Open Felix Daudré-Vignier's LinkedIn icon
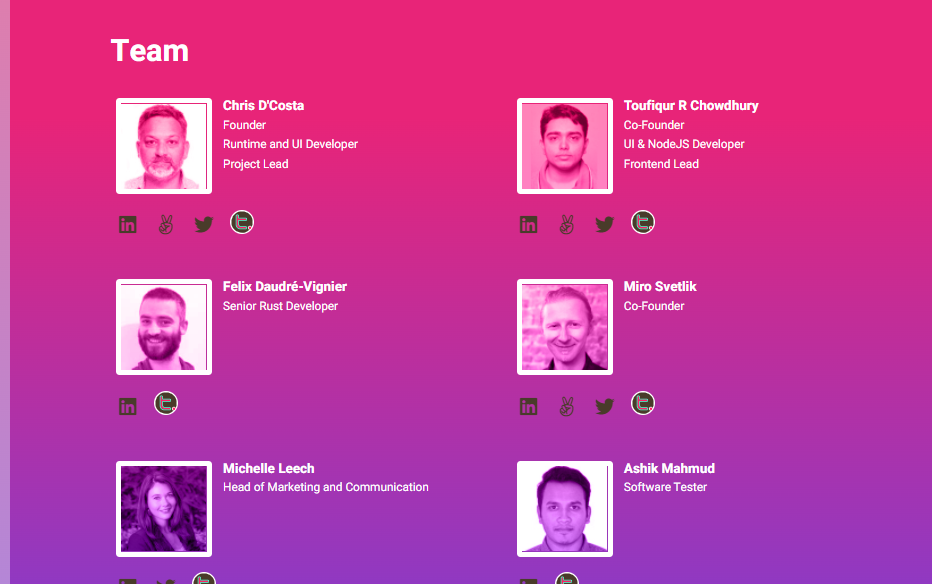 coord(128,406)
